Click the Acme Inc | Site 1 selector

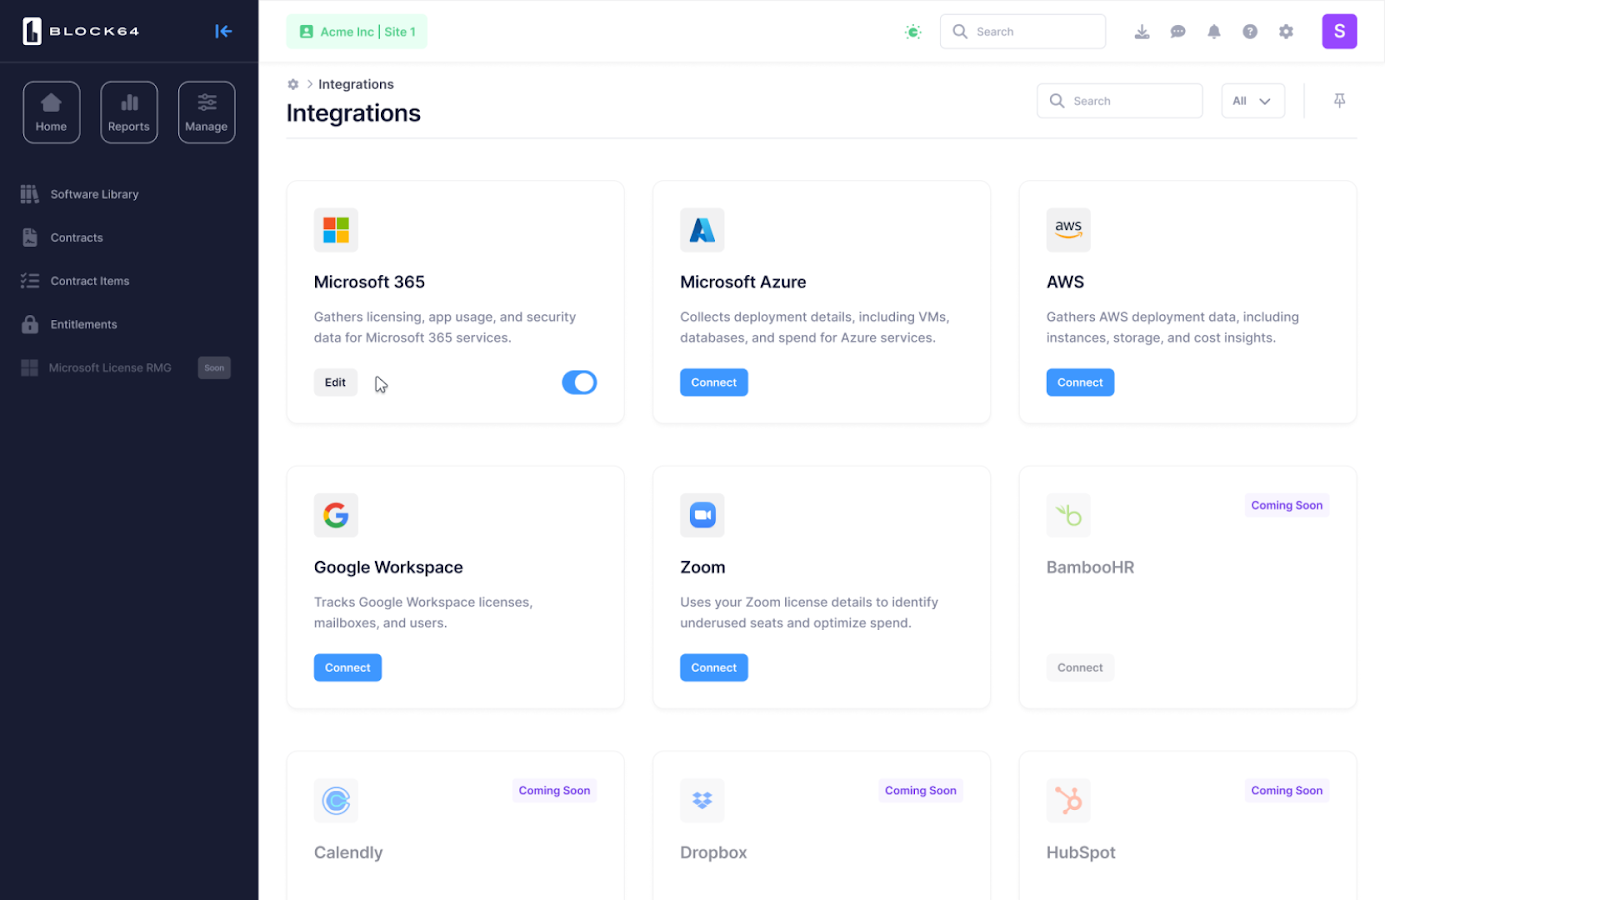tap(357, 32)
